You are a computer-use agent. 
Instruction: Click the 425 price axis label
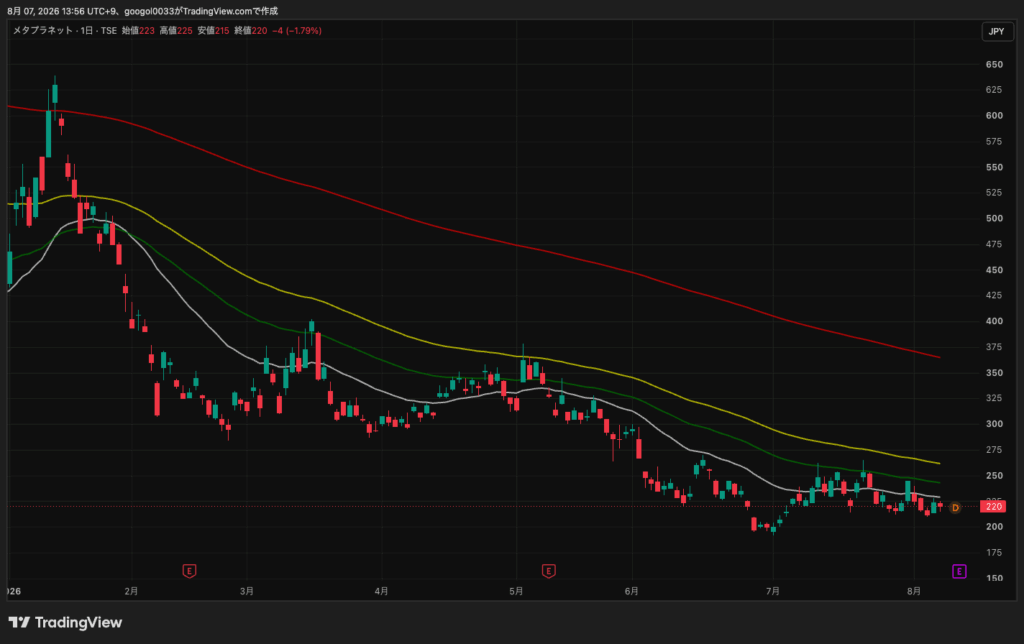click(x=994, y=295)
